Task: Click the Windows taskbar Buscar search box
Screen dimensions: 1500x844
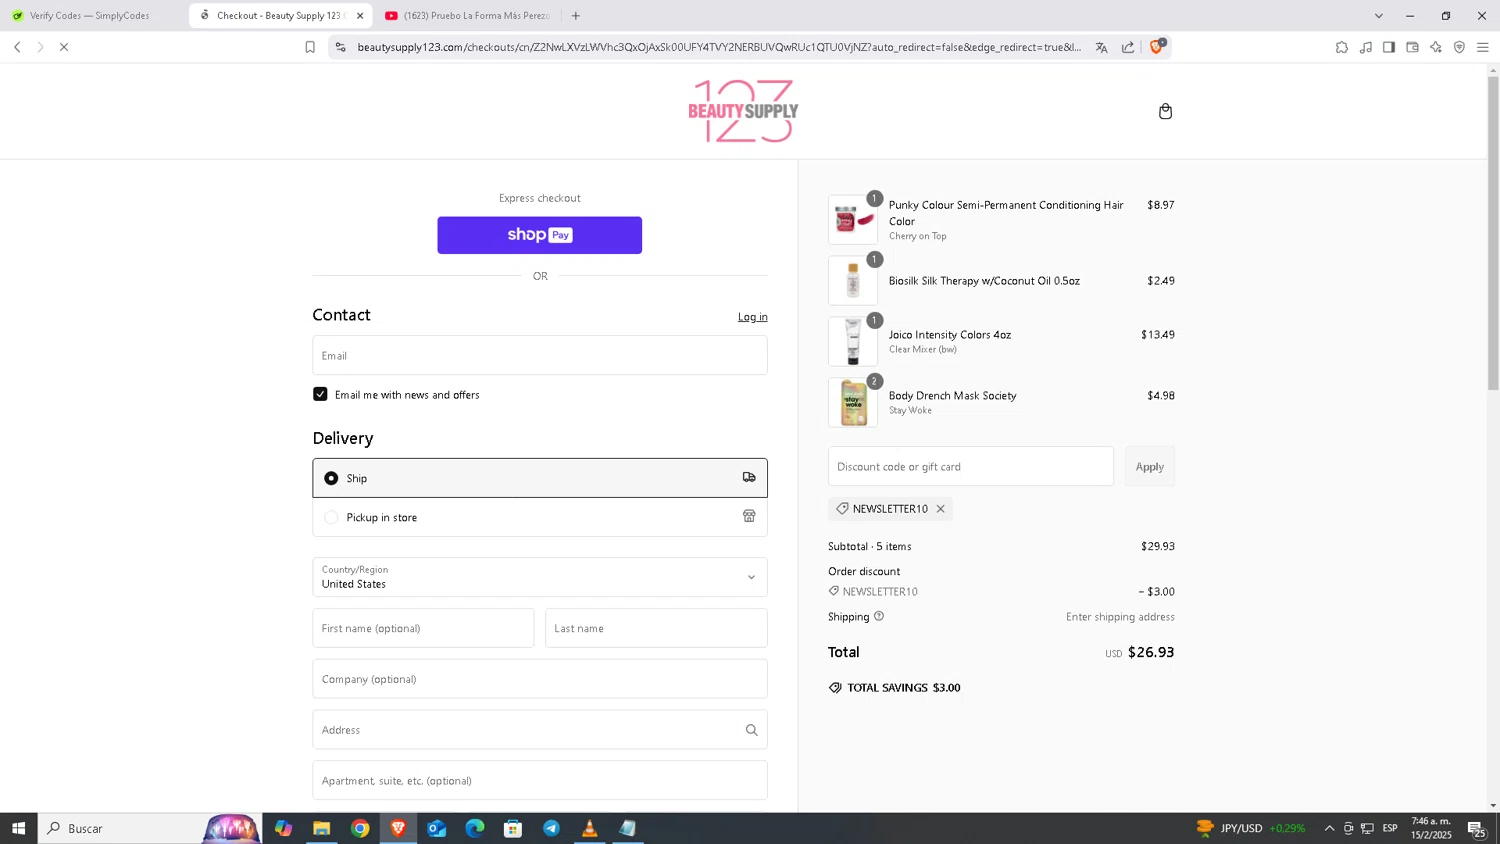Action: [150, 828]
